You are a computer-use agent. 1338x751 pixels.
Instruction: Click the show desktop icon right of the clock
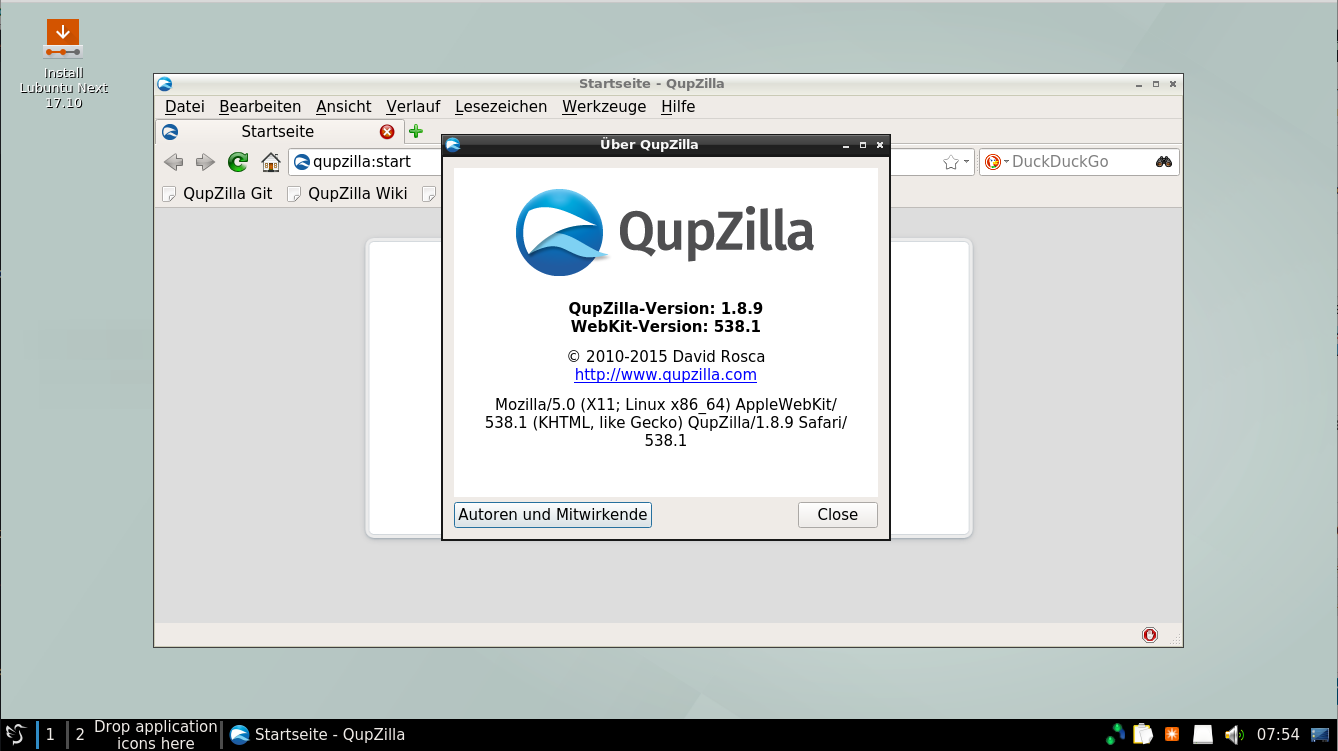pos(1322,735)
